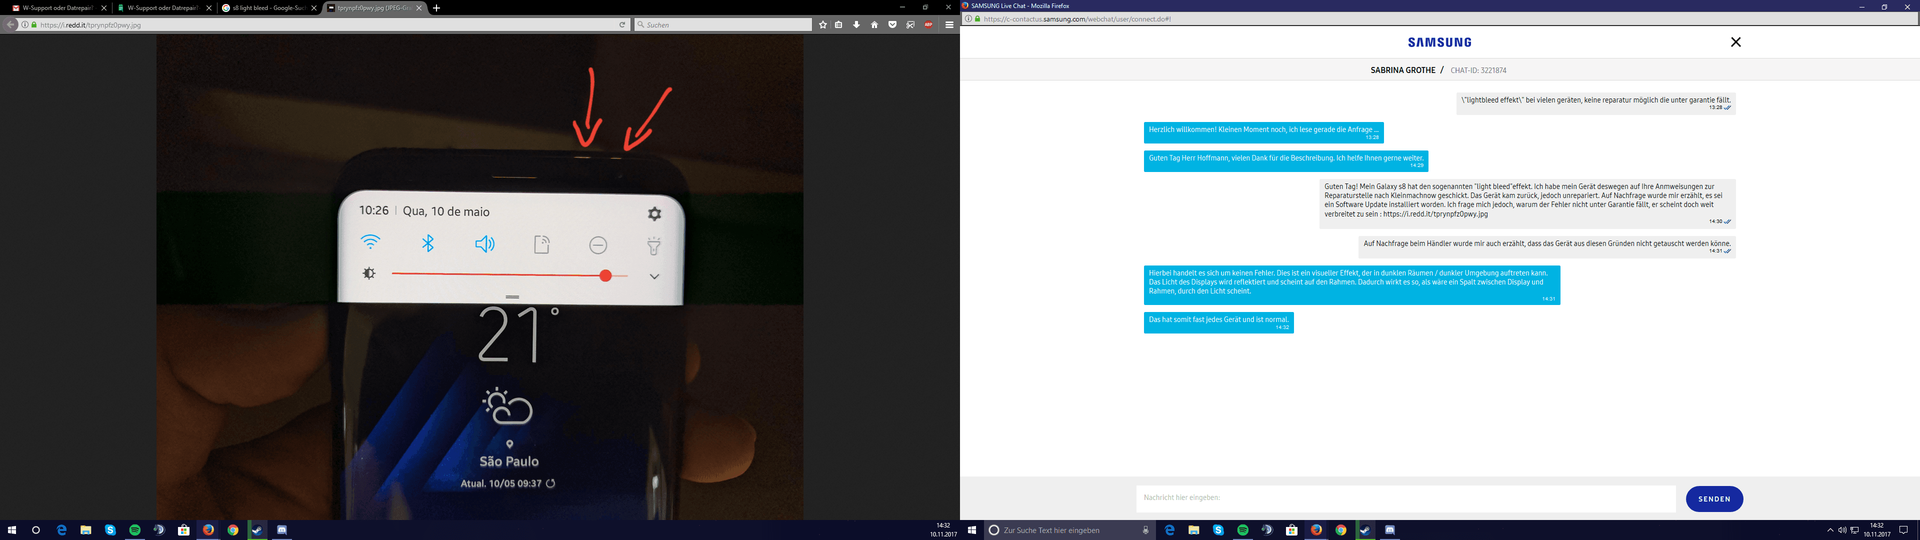Viewport: 1920px width, 540px height.
Task: Open Edge on left monitor taskbar
Action: (61, 530)
